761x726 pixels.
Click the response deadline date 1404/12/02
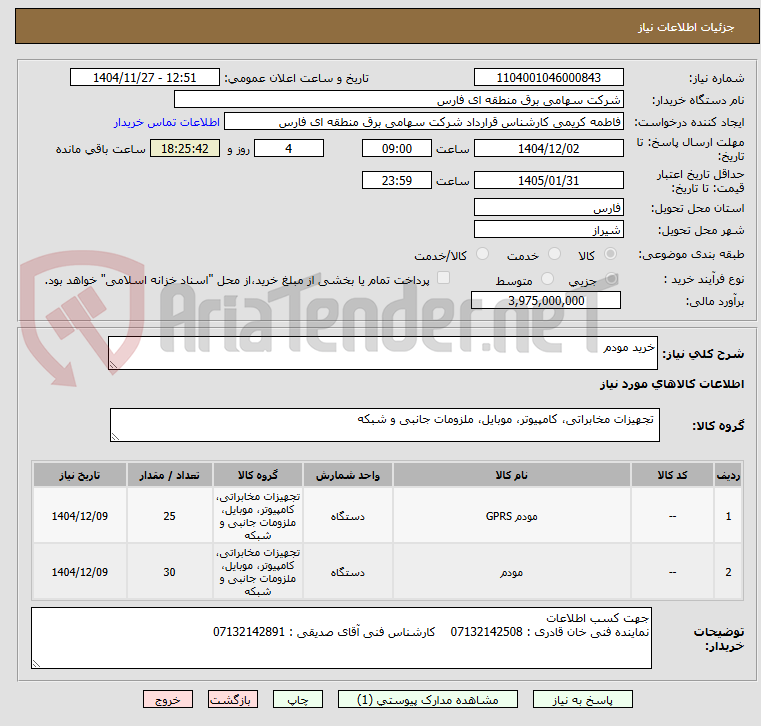pyautogui.click(x=548, y=148)
